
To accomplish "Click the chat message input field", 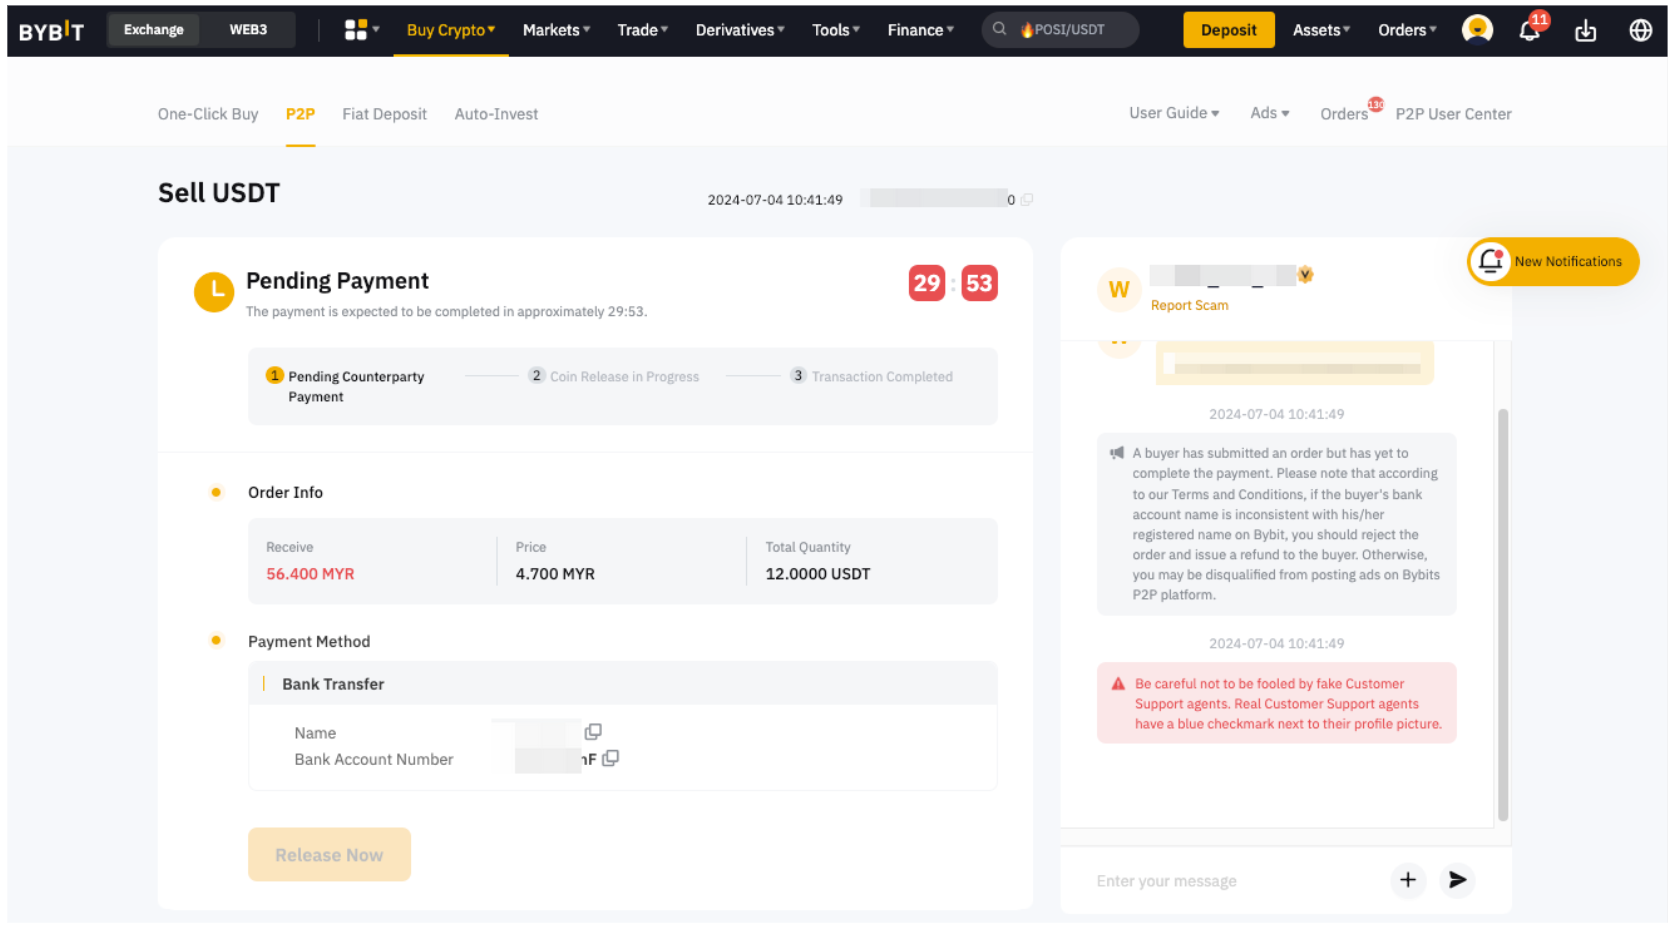I will point(1230,881).
